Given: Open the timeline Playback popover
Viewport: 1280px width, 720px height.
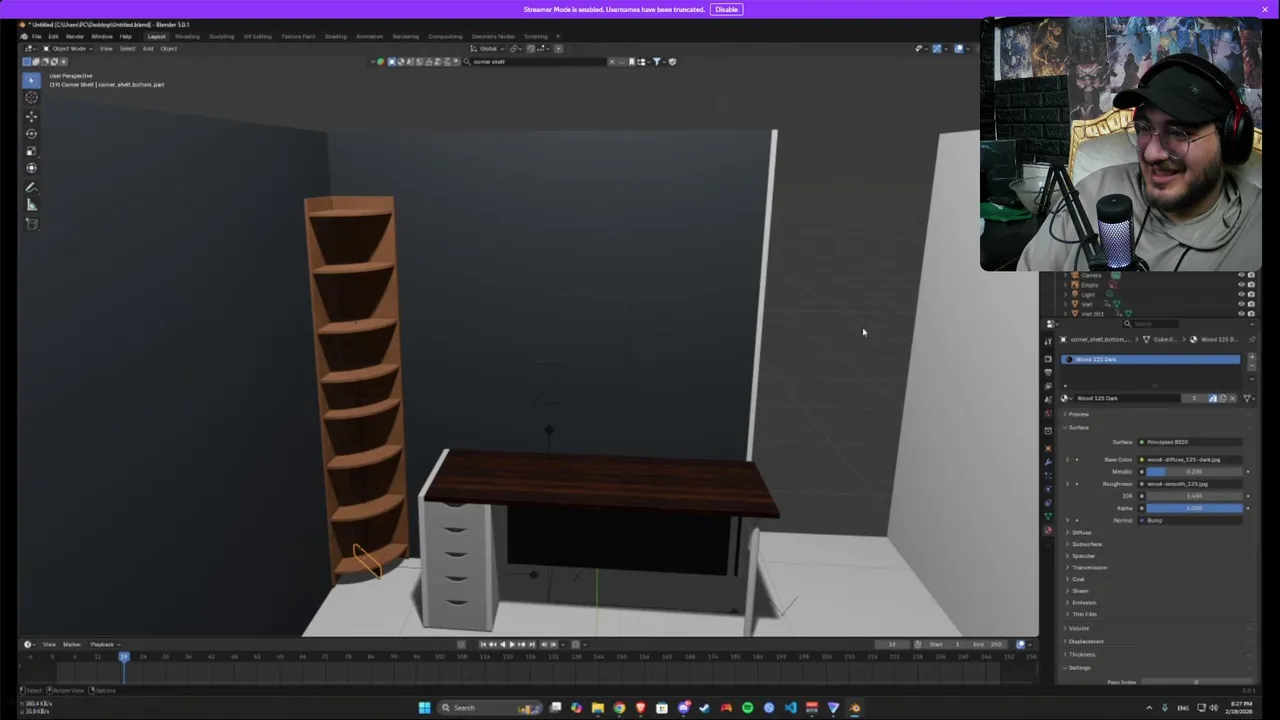Looking at the screenshot, I should (x=103, y=644).
